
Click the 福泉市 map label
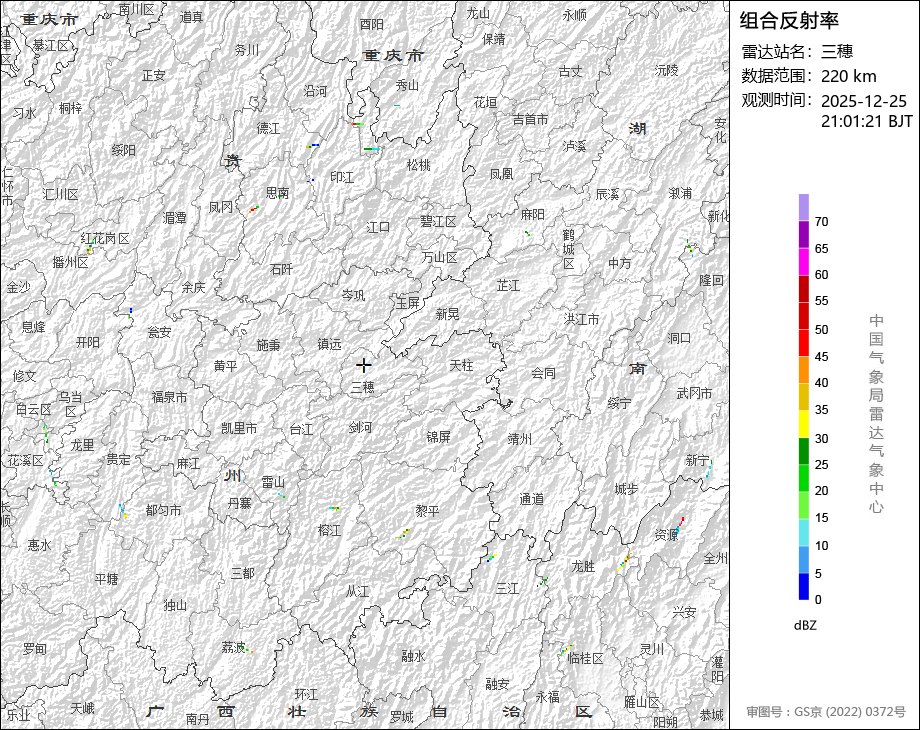pos(170,397)
